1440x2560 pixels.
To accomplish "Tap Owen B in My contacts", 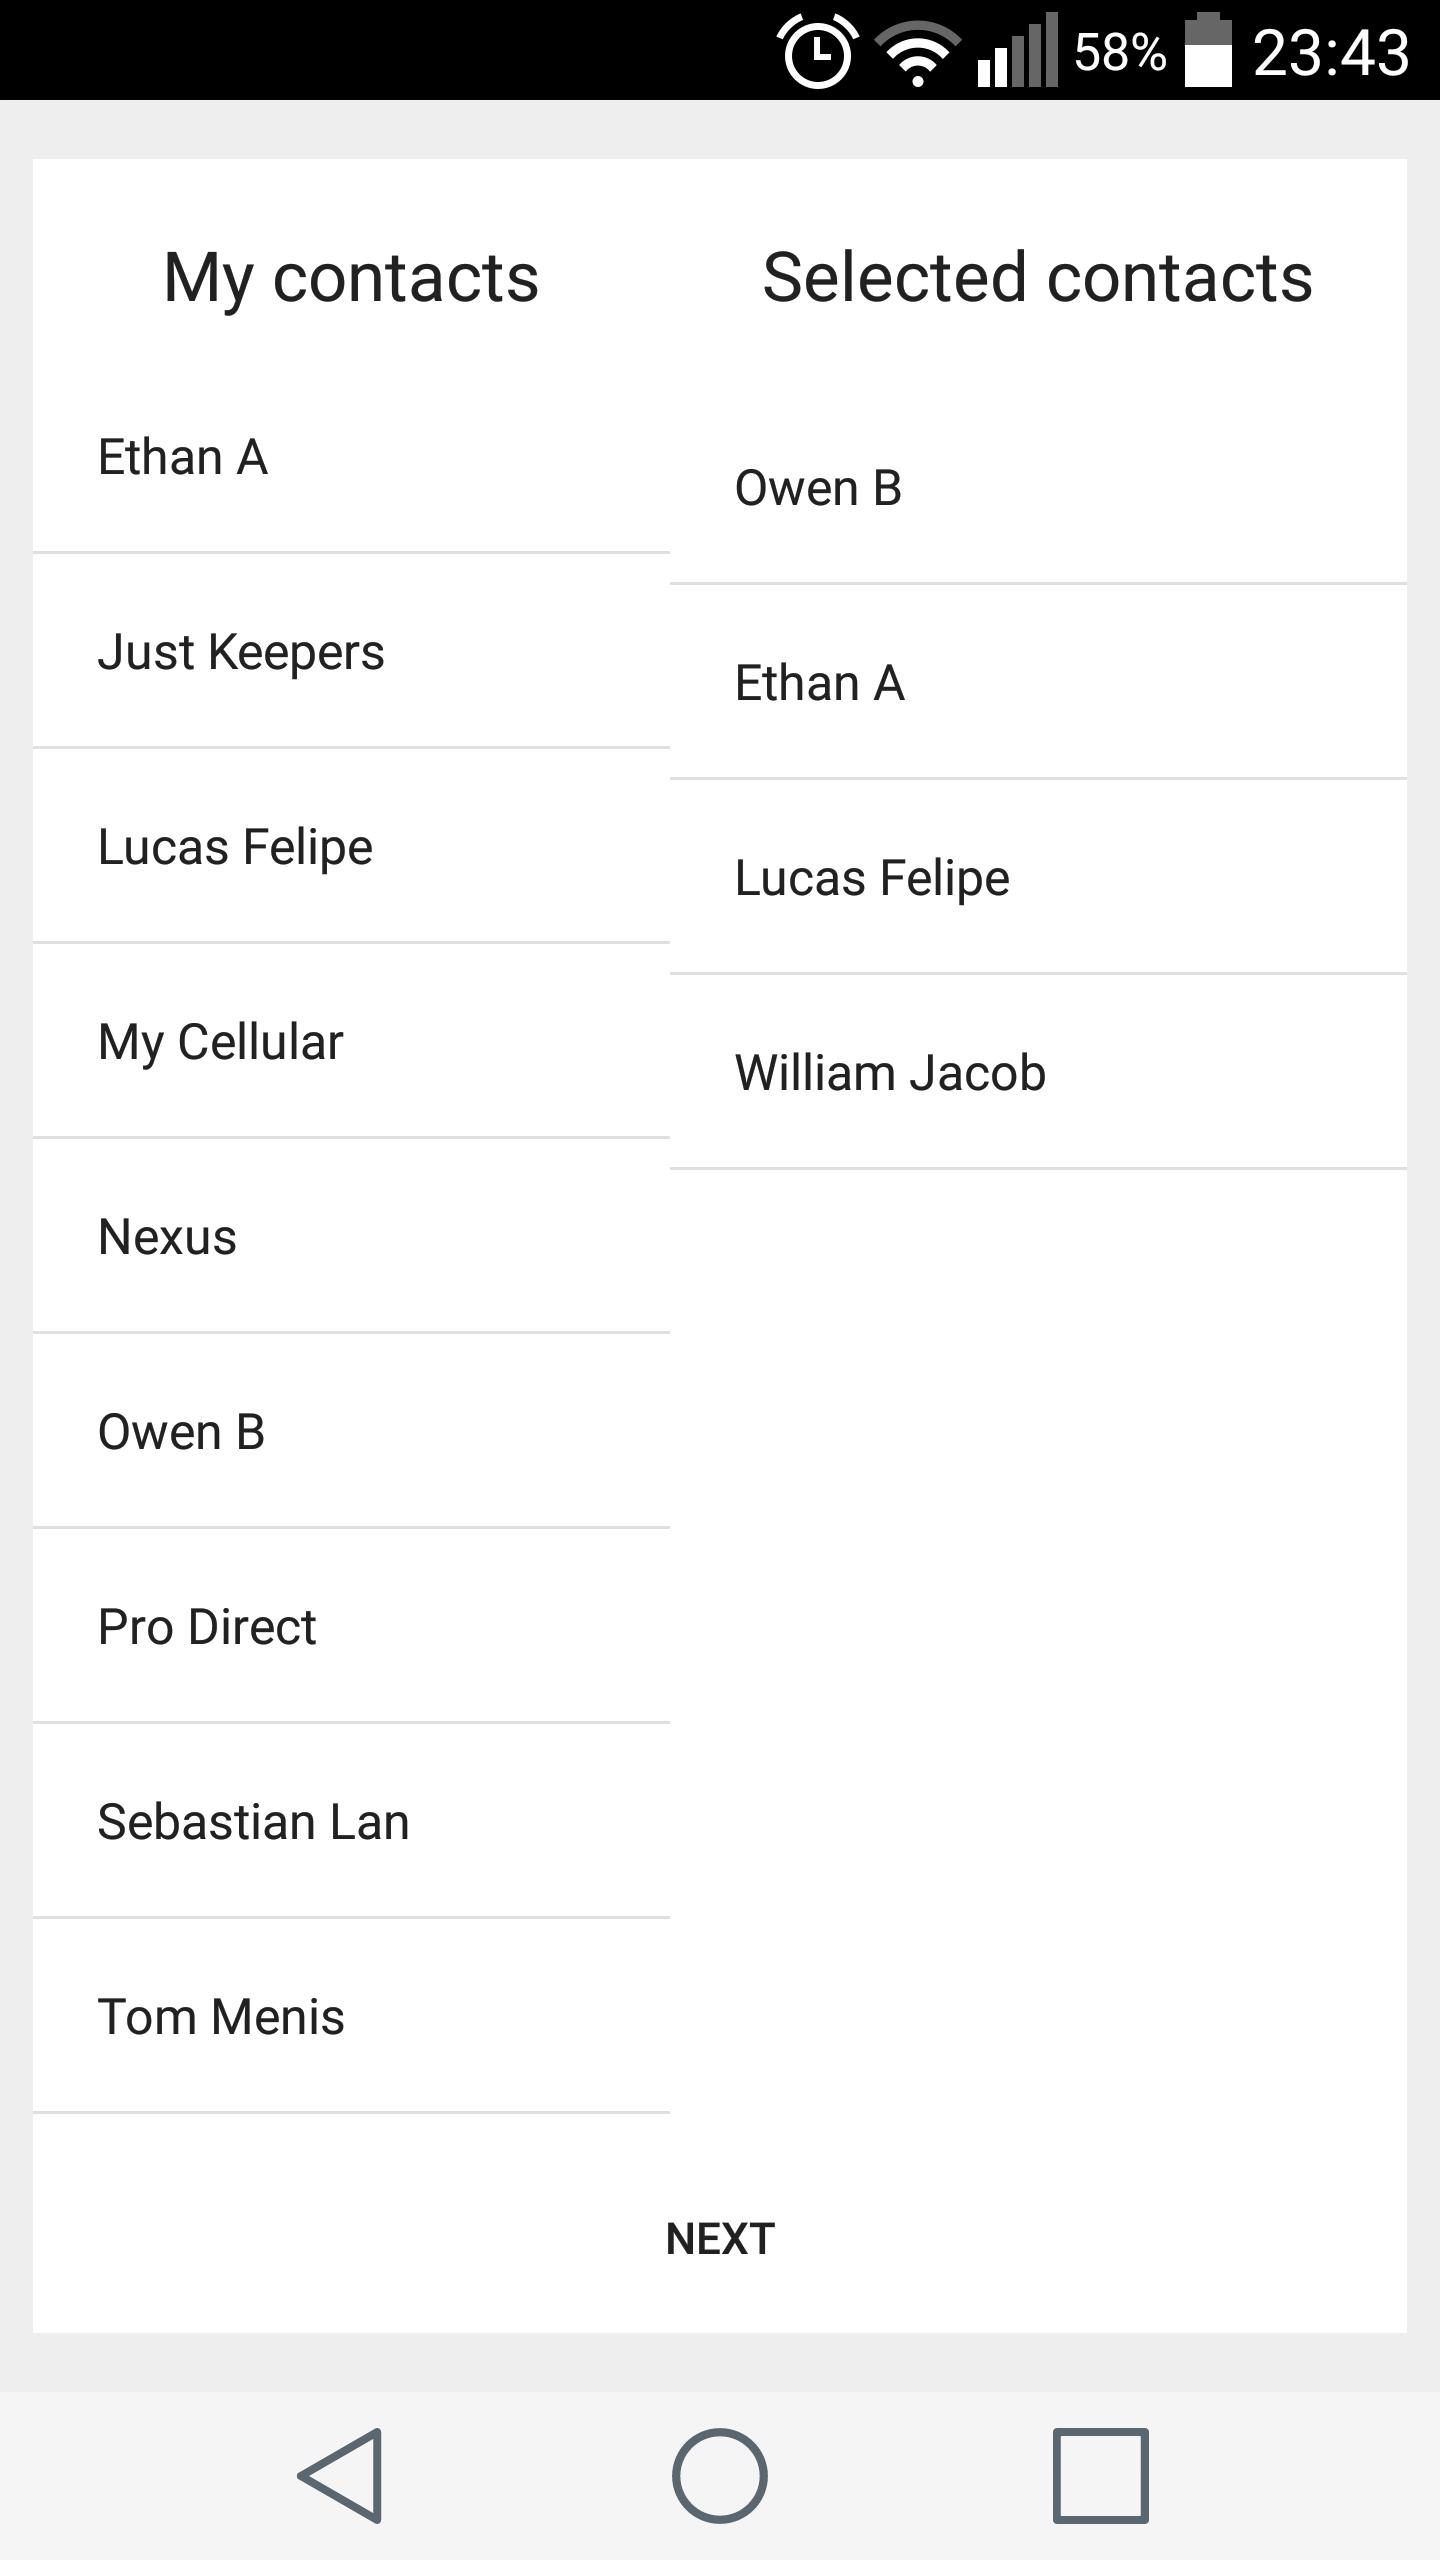I will [x=350, y=1432].
